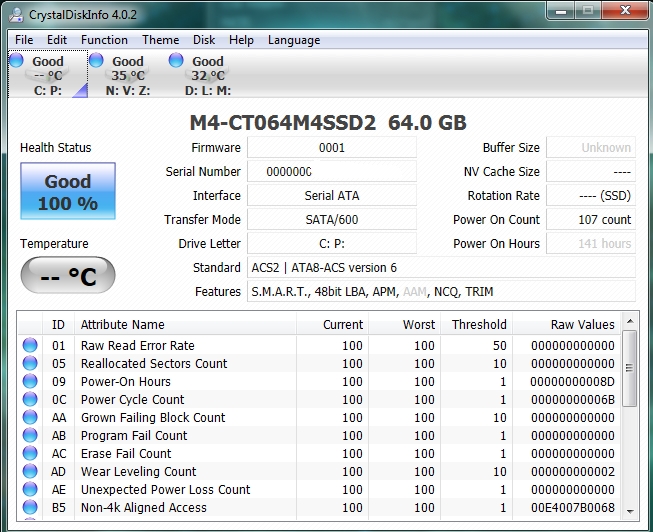The image size is (653, 532).
Task: Click status orb for Program Fail Count
Action: (30, 435)
